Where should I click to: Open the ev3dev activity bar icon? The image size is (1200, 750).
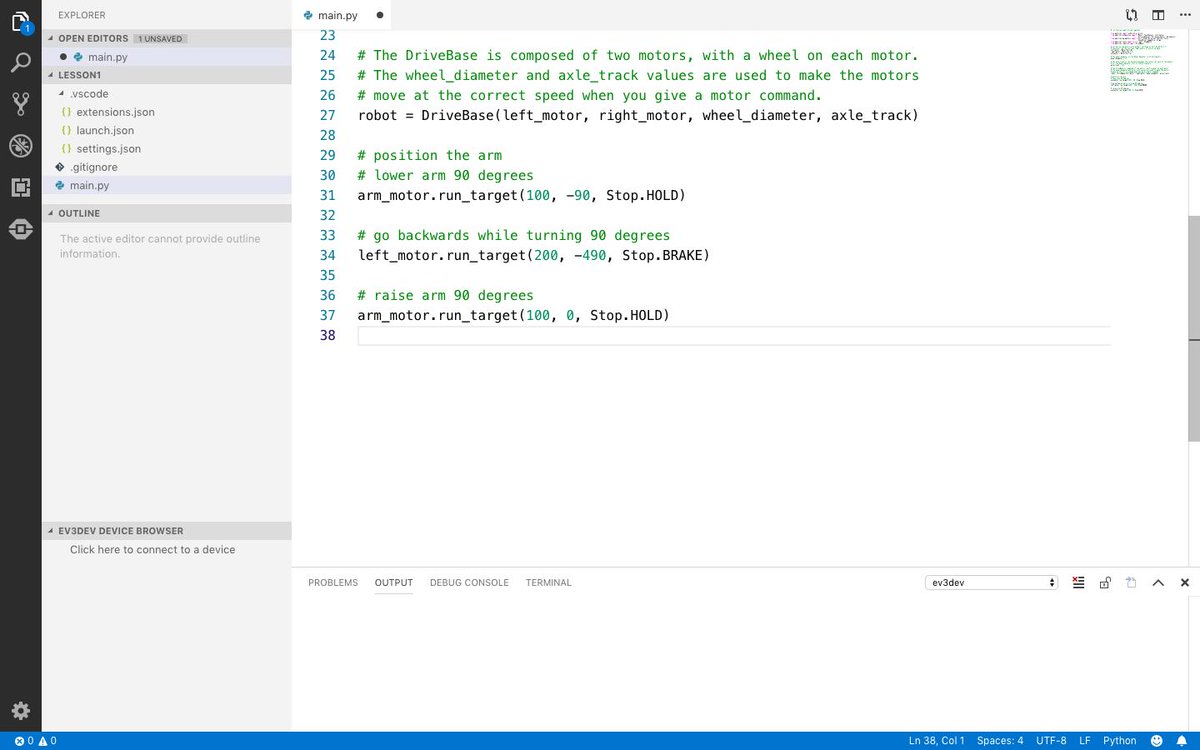coord(20,229)
